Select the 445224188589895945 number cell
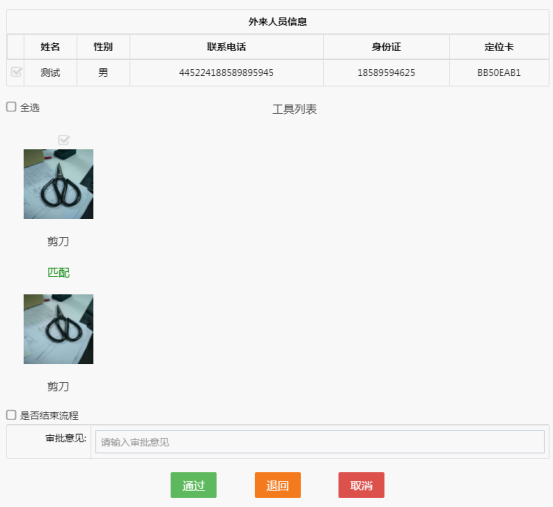 click(226, 73)
